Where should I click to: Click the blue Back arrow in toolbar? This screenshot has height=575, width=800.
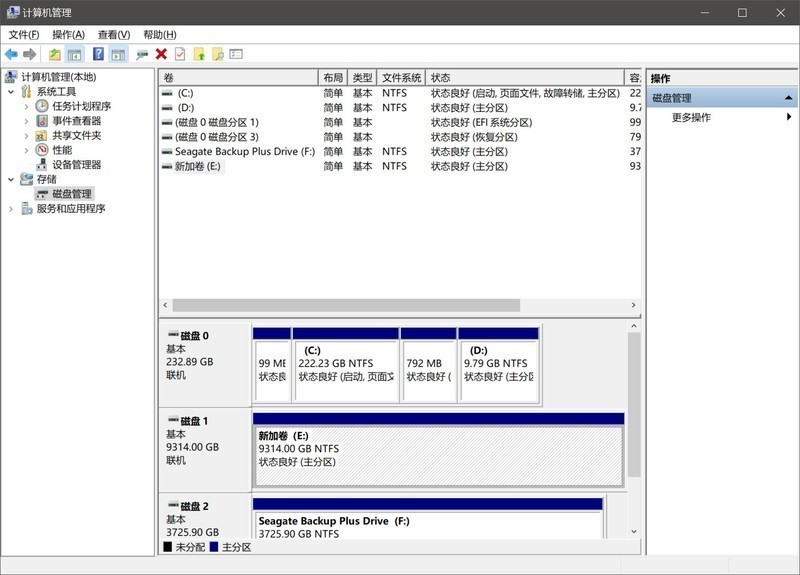(11, 54)
